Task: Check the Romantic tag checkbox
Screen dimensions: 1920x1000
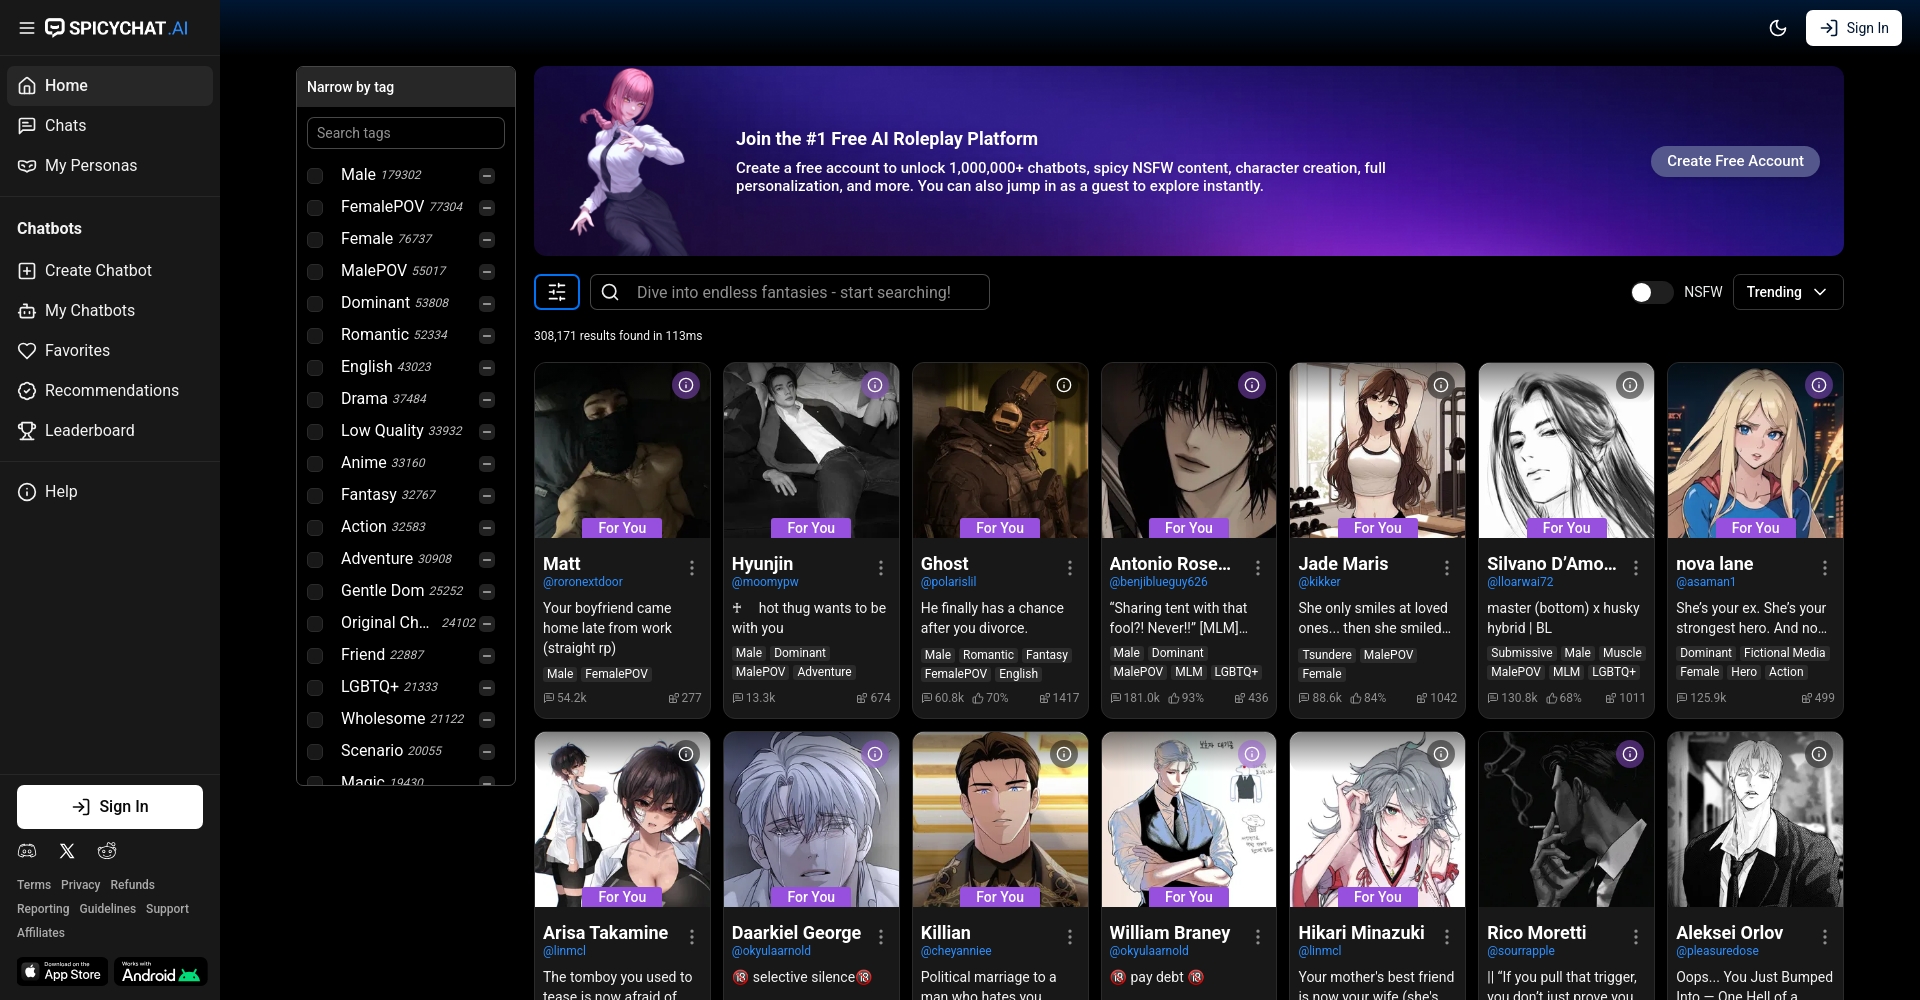Action: (x=315, y=336)
